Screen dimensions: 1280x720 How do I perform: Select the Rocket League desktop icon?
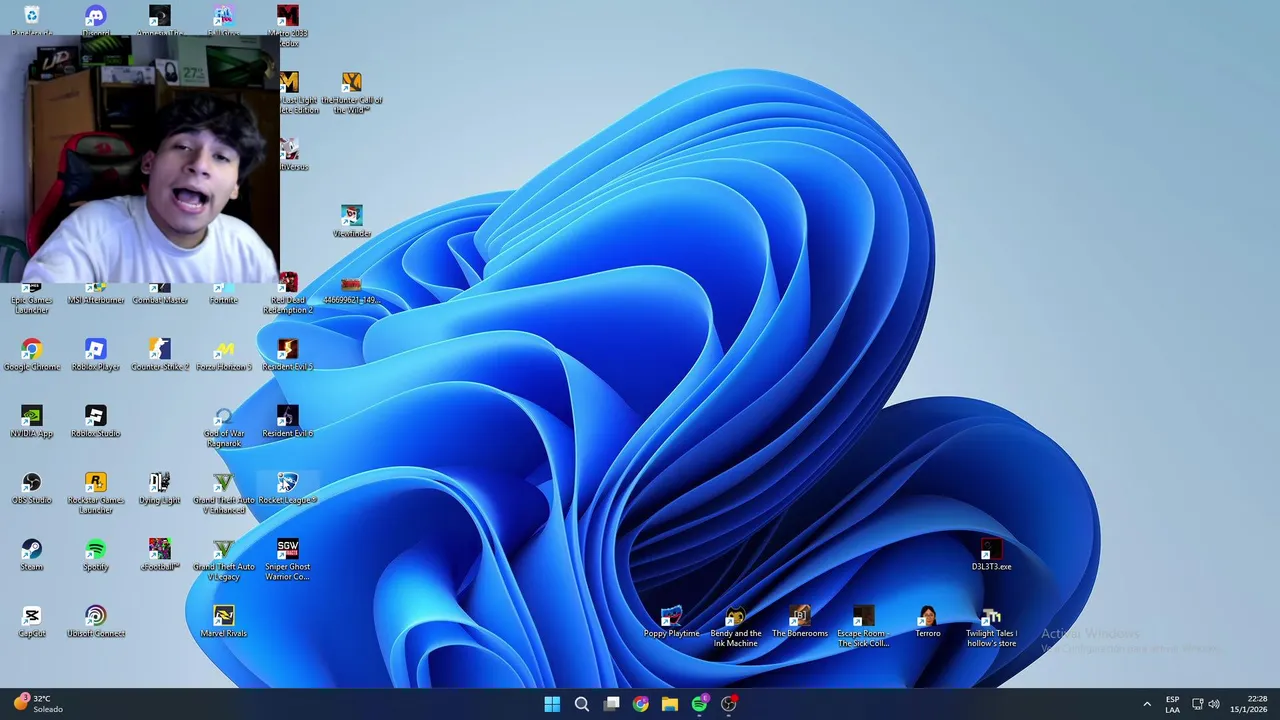click(288, 488)
